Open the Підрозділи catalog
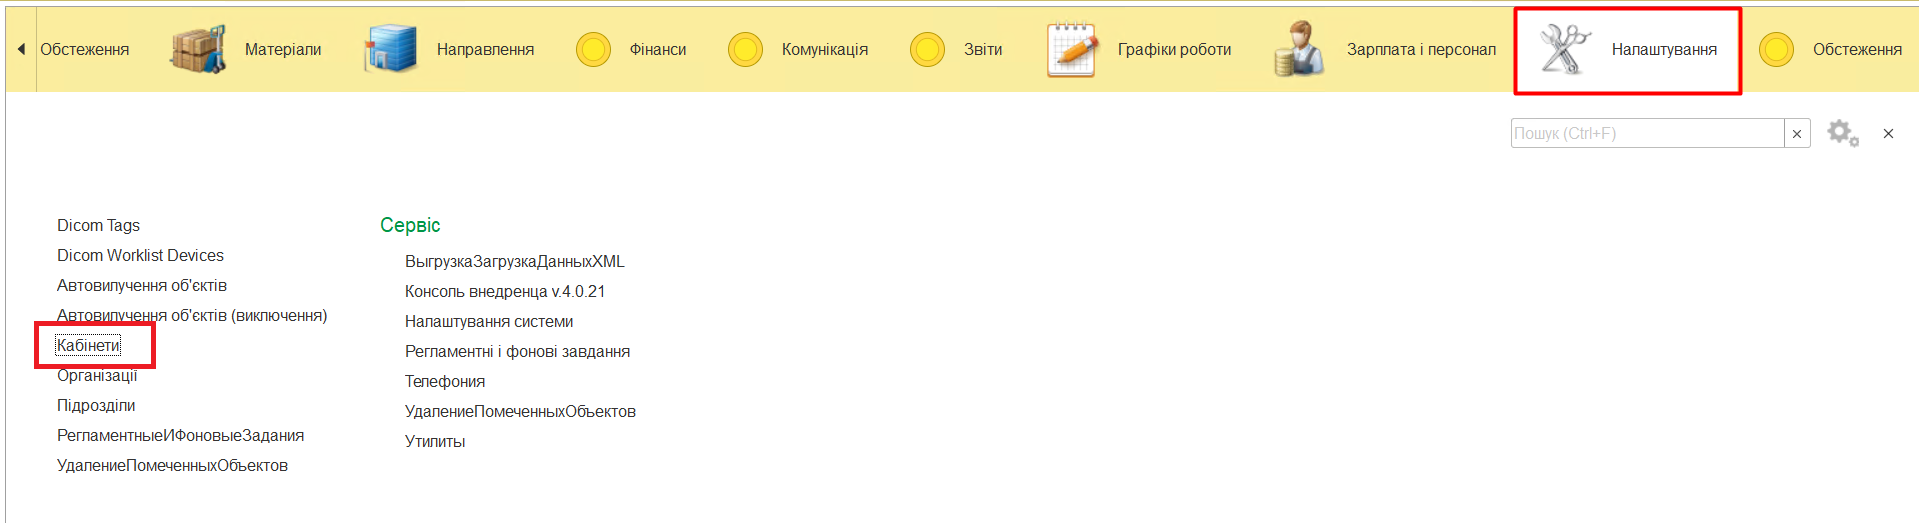The image size is (1919, 523). (96, 405)
